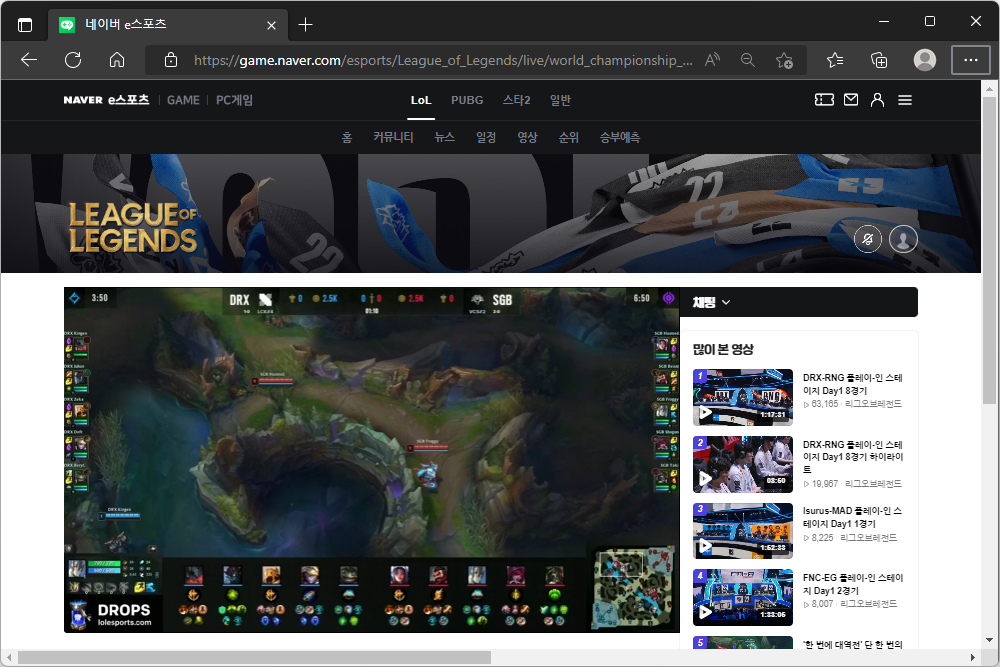
Task: Select the 일반 tab
Action: click(x=560, y=100)
